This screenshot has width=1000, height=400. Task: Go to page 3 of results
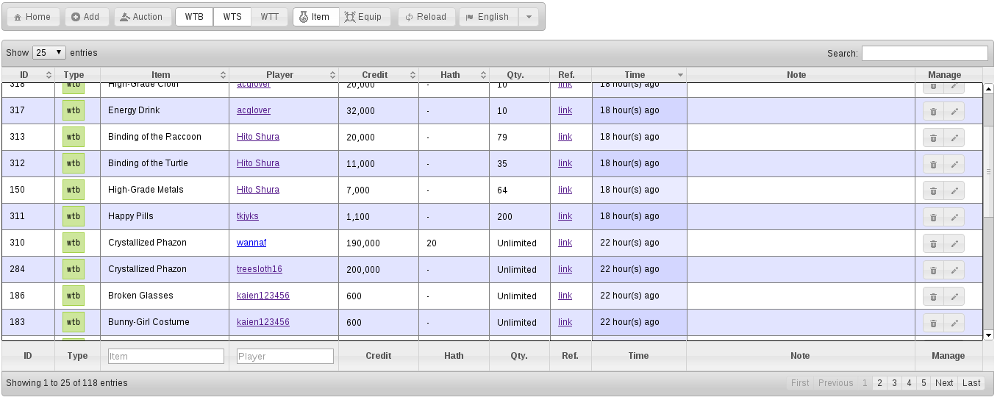(894, 383)
